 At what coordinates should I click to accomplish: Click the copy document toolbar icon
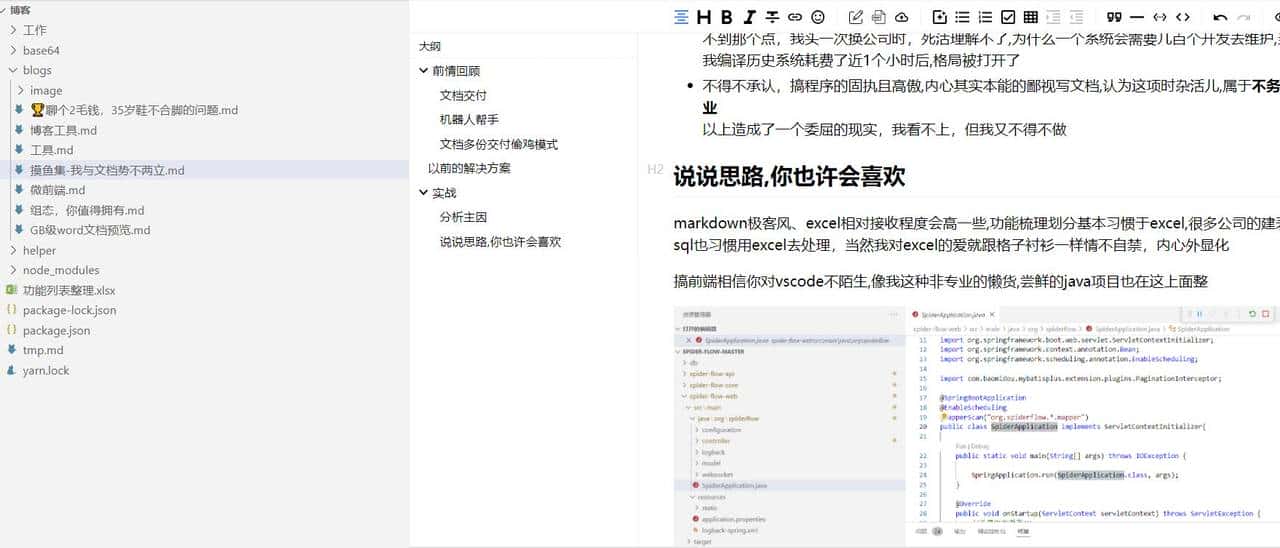(878, 17)
